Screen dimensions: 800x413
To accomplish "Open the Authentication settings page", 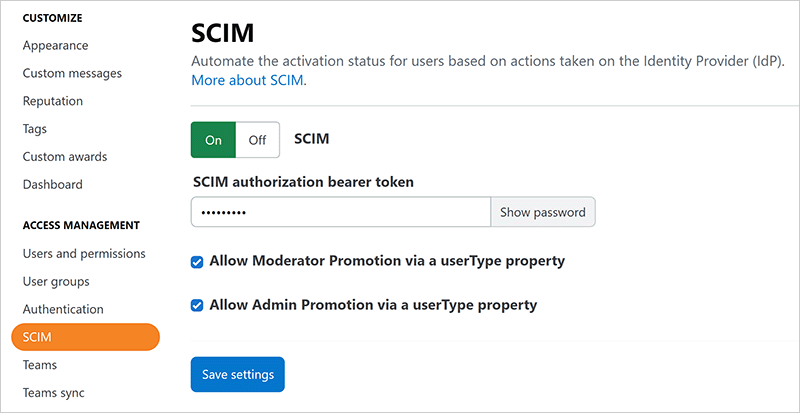I will tap(63, 310).
